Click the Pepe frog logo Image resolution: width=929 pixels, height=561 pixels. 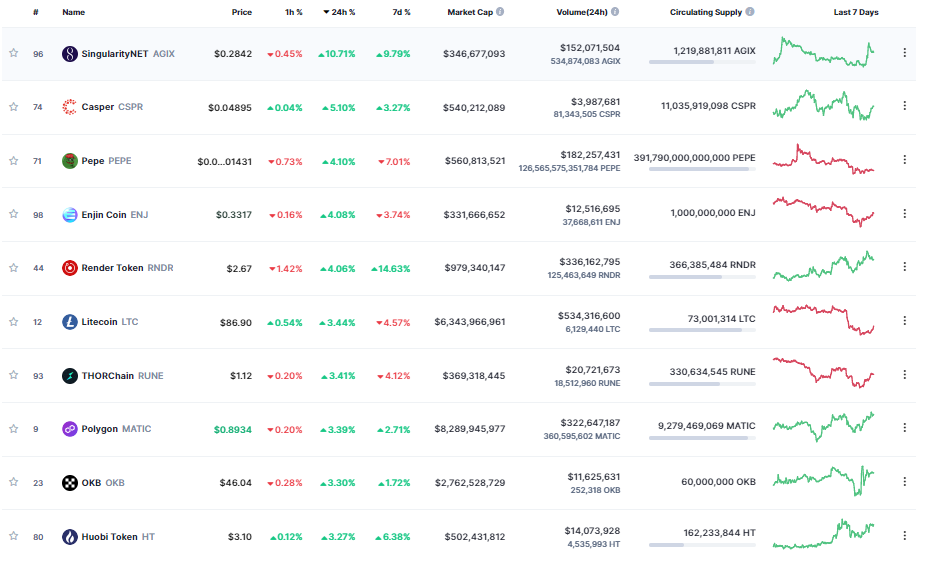[x=70, y=161]
